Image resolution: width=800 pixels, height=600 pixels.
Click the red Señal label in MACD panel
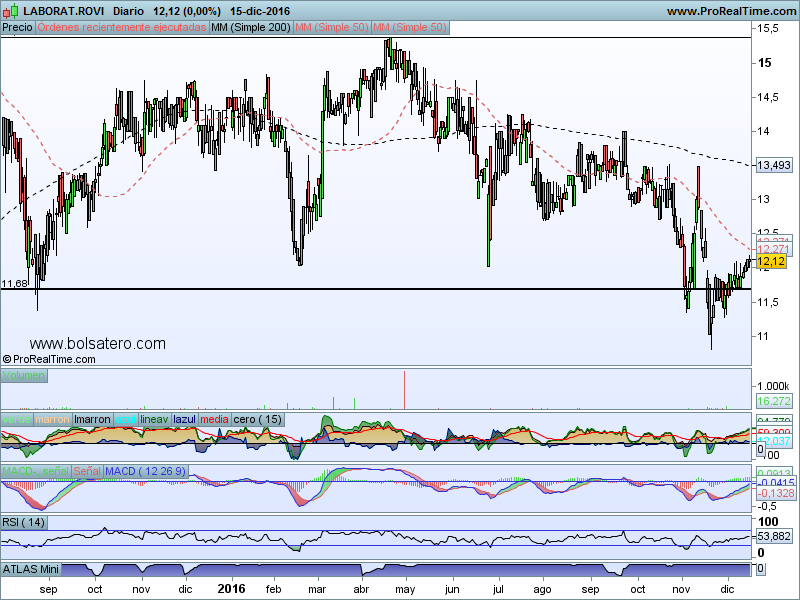pyautogui.click(x=86, y=470)
